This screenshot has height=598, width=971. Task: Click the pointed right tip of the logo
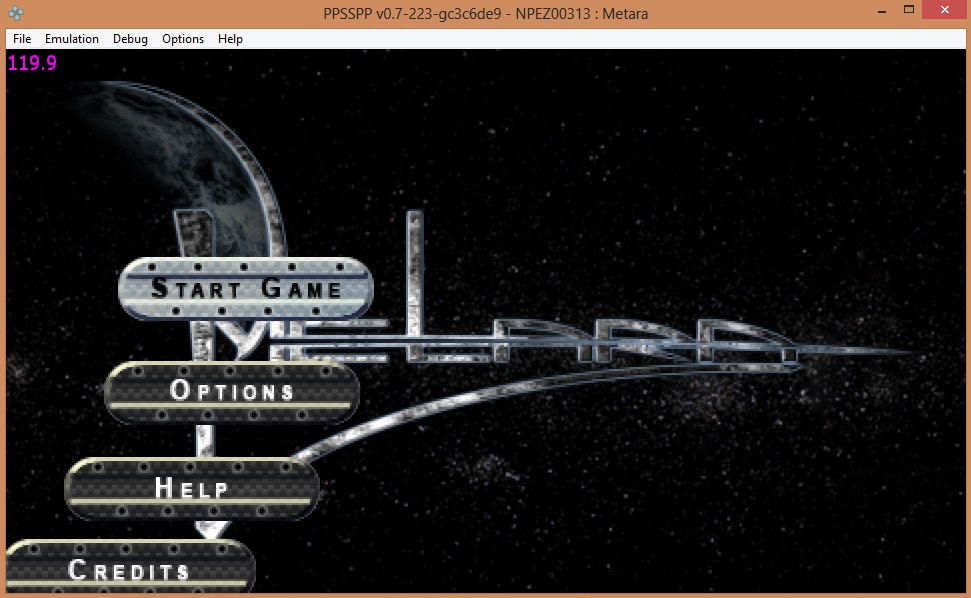[x=900, y=352]
